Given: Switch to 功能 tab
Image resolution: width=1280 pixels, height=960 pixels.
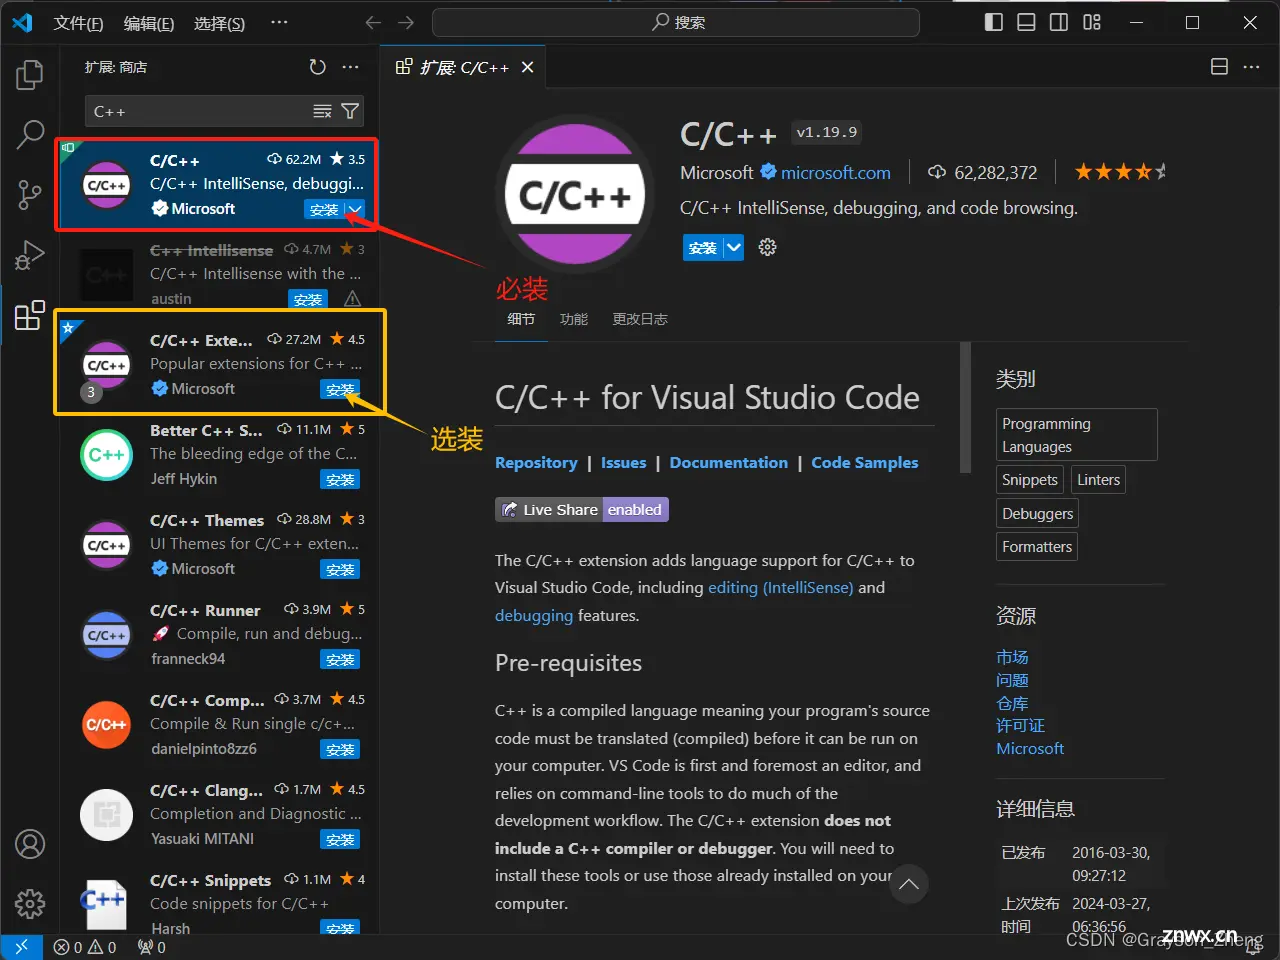Looking at the screenshot, I should (x=574, y=319).
